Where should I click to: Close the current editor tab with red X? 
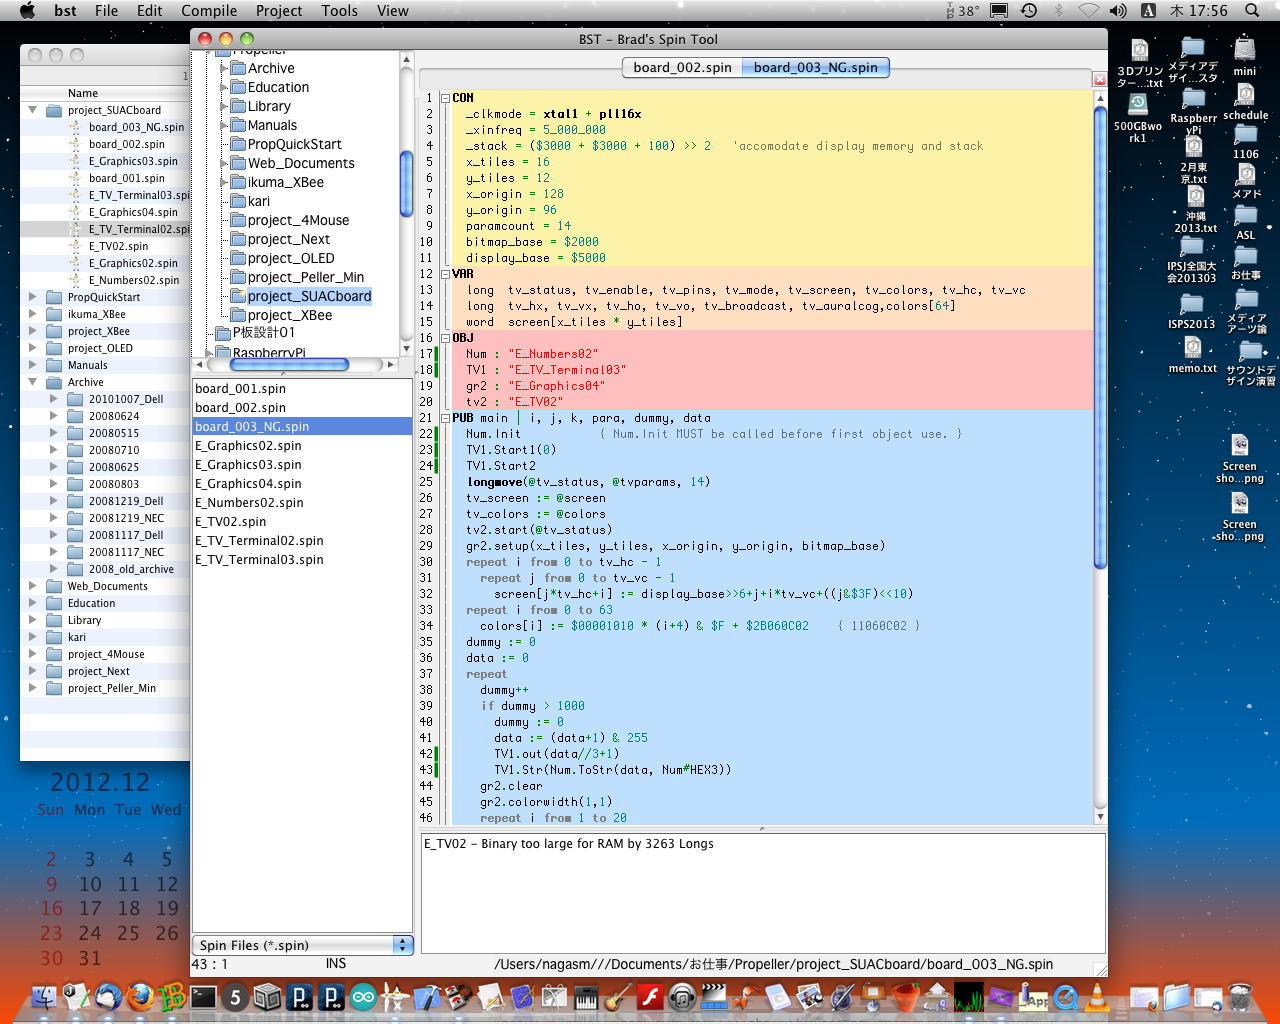coord(1099,79)
